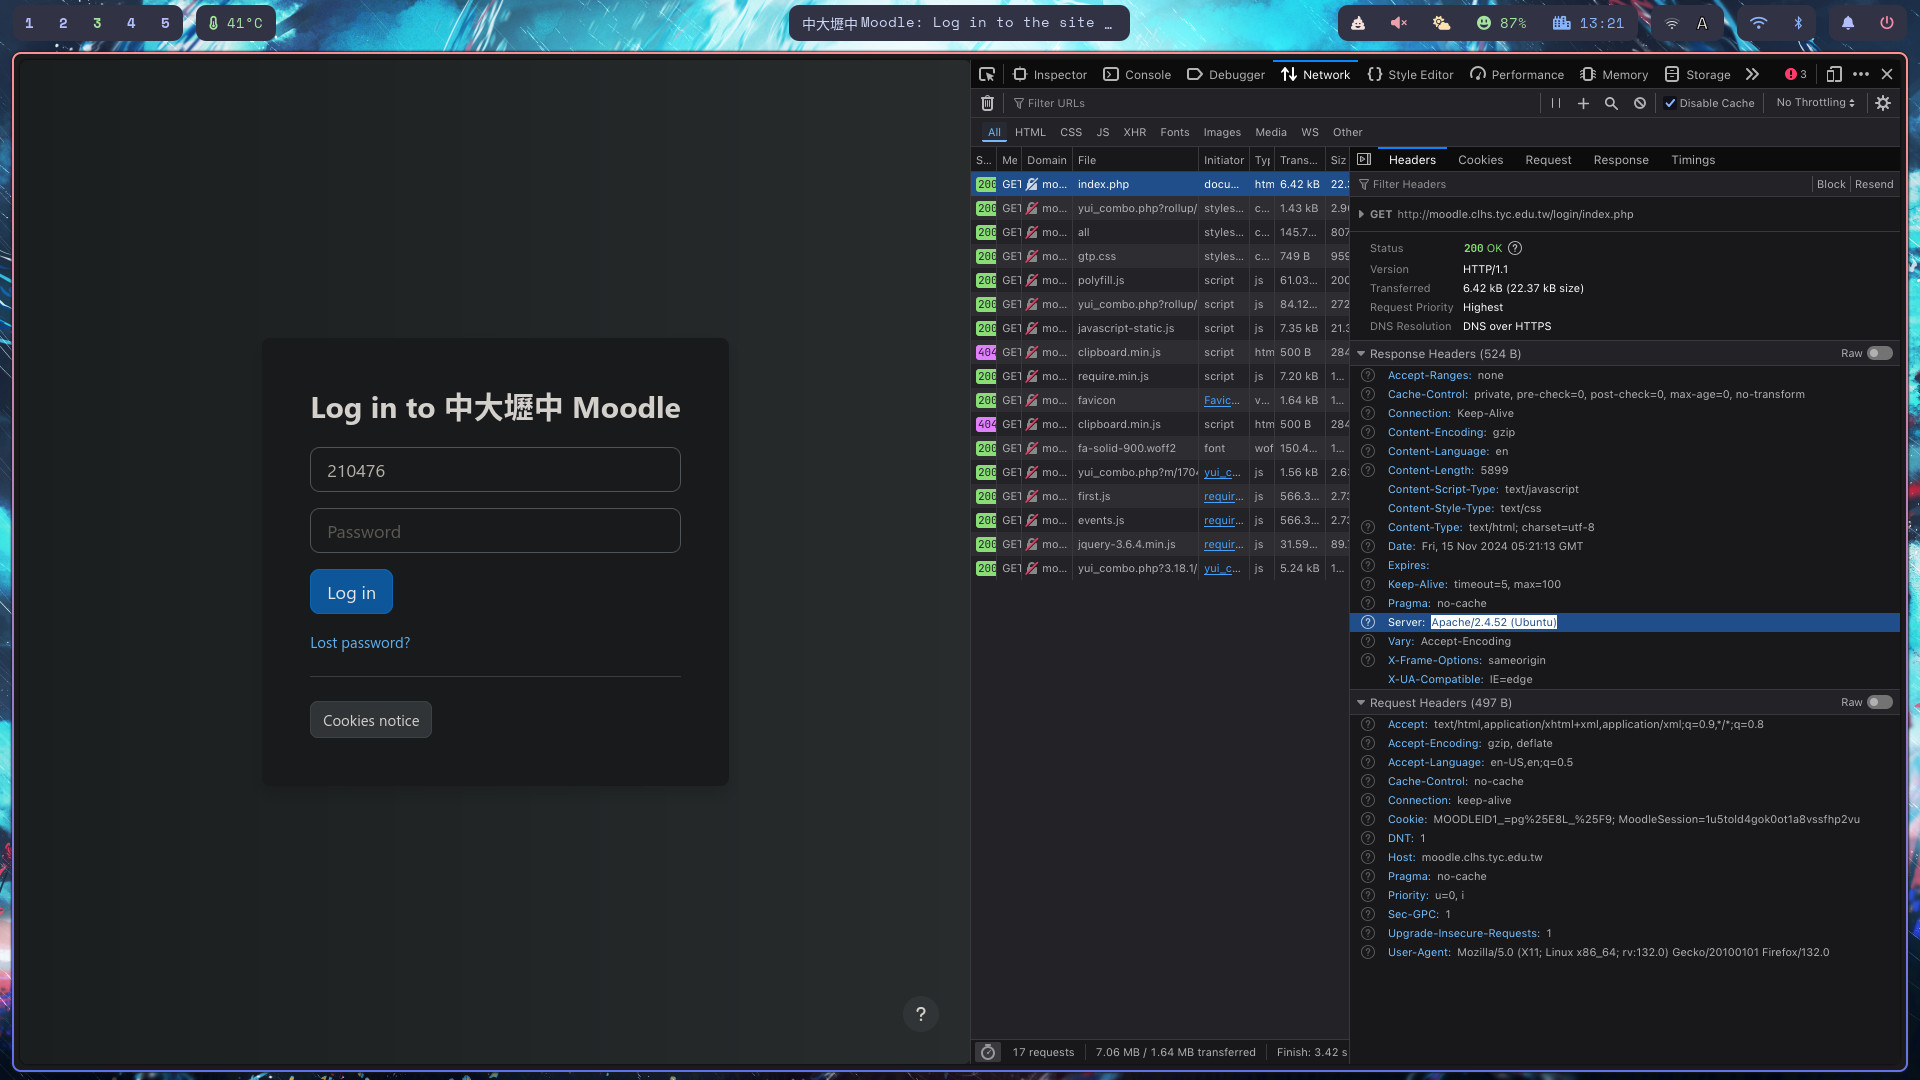Click the weather icon in top bar

(1441, 23)
